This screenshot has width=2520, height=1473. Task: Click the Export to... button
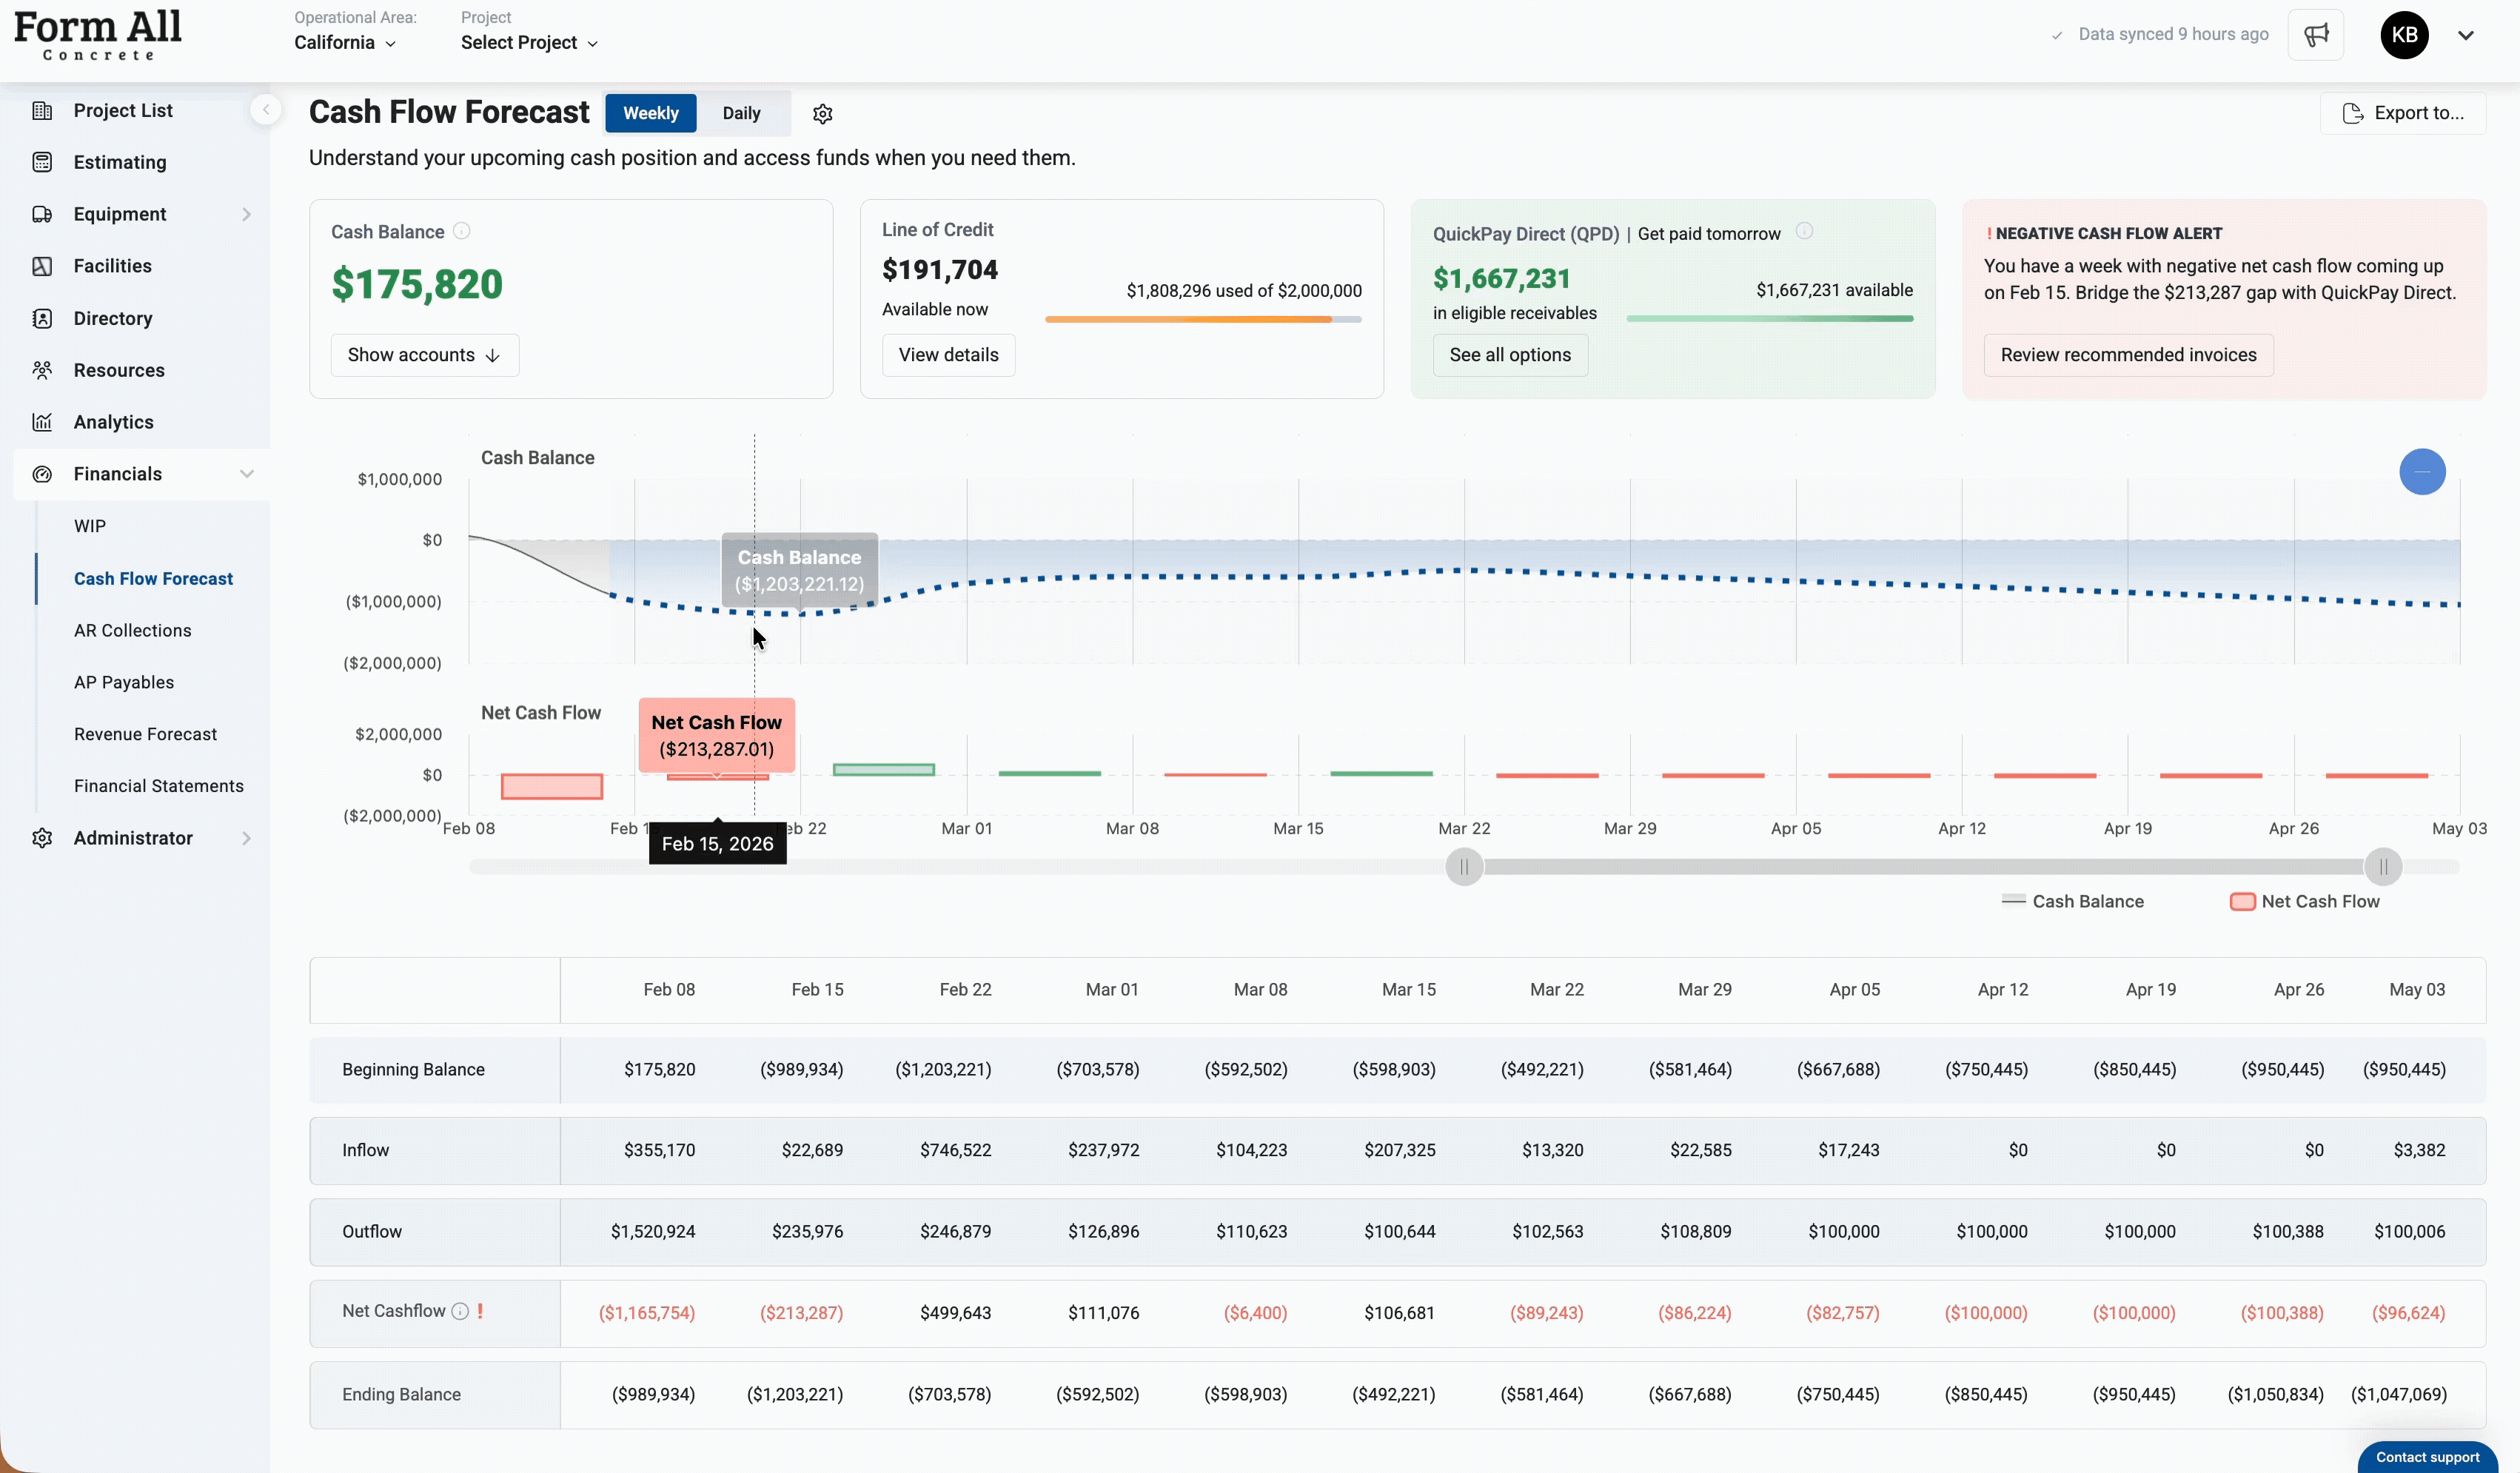(x=2402, y=113)
